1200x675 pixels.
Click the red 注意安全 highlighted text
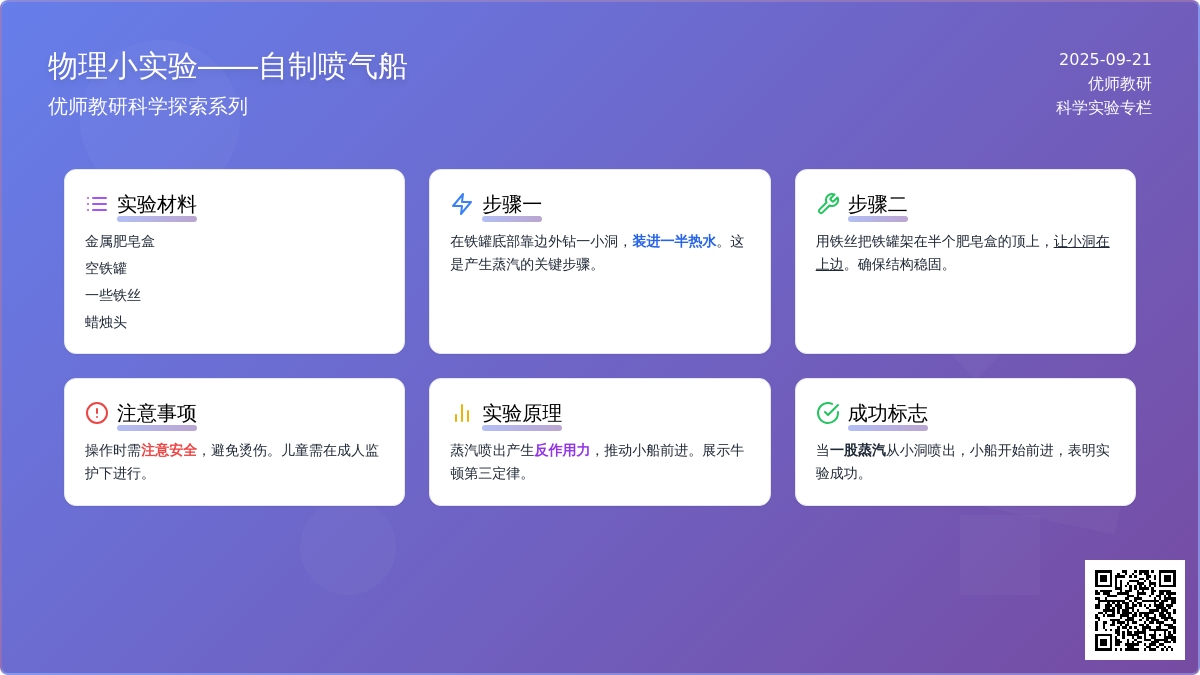pyautogui.click(x=169, y=450)
